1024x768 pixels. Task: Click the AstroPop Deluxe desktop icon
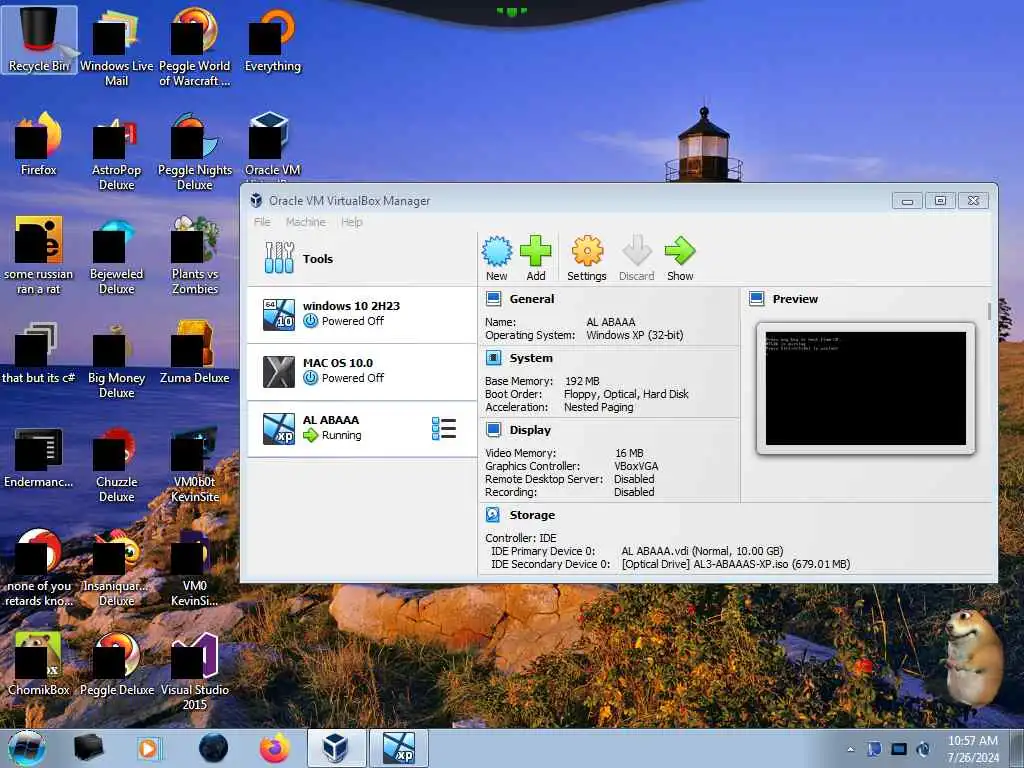pyautogui.click(x=116, y=152)
